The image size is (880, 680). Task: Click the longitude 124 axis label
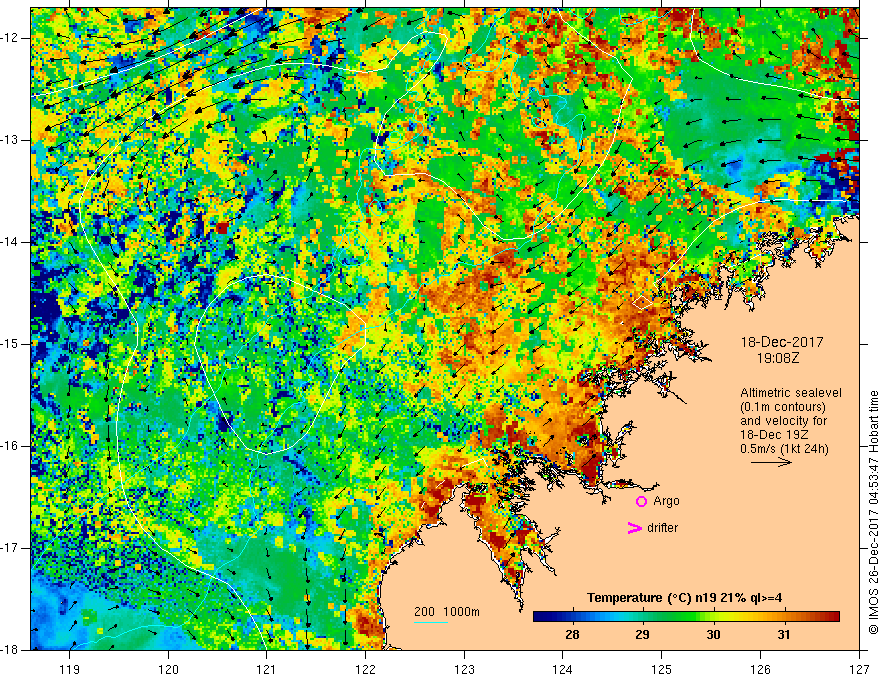[563, 669]
